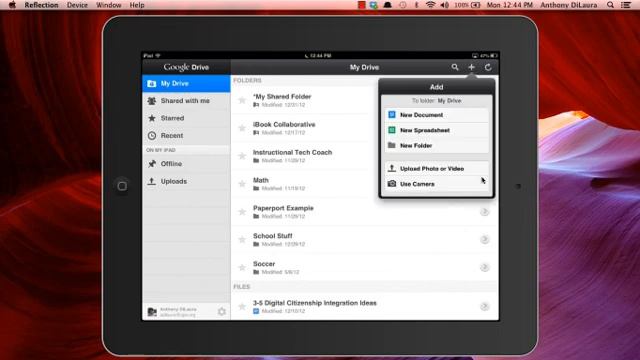This screenshot has height=360, width=640.
Task: Click the upload arrow icon in Add menu
Action: tap(392, 168)
